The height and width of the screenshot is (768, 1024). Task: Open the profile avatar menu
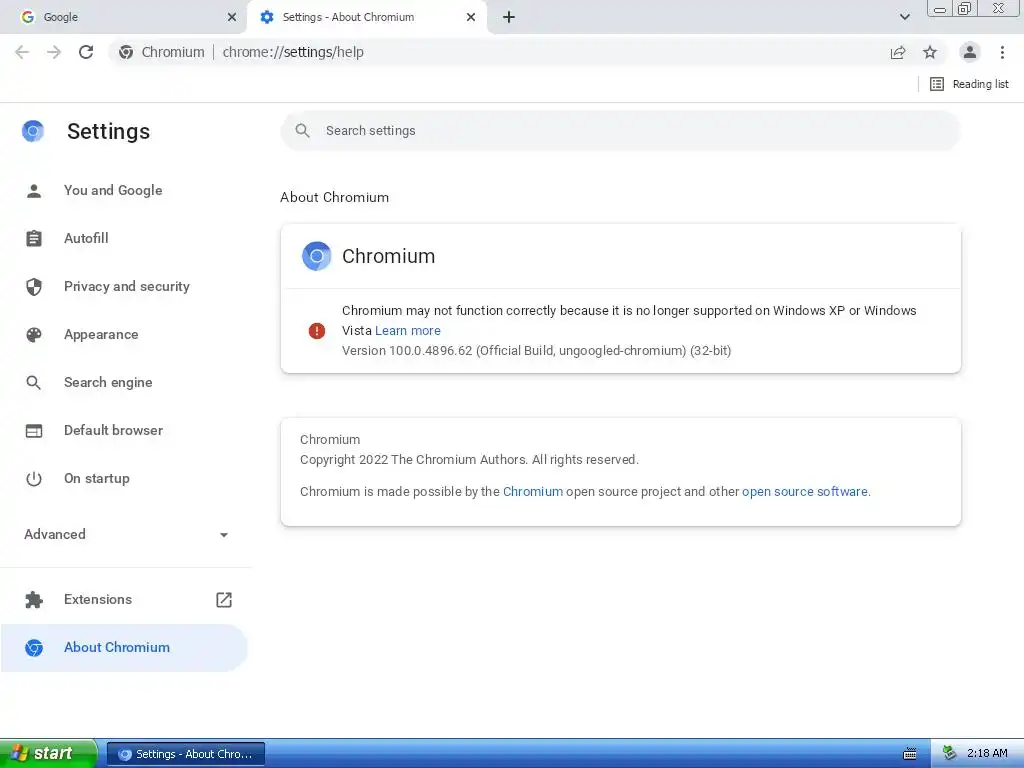coord(970,52)
